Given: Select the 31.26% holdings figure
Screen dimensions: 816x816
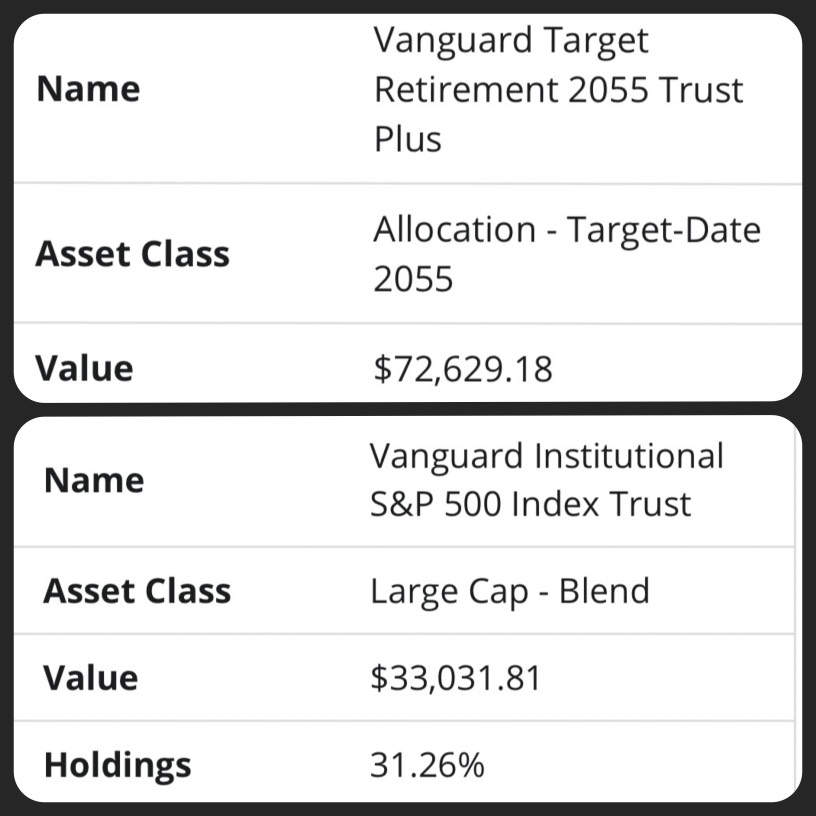Looking at the screenshot, I should pos(427,765).
